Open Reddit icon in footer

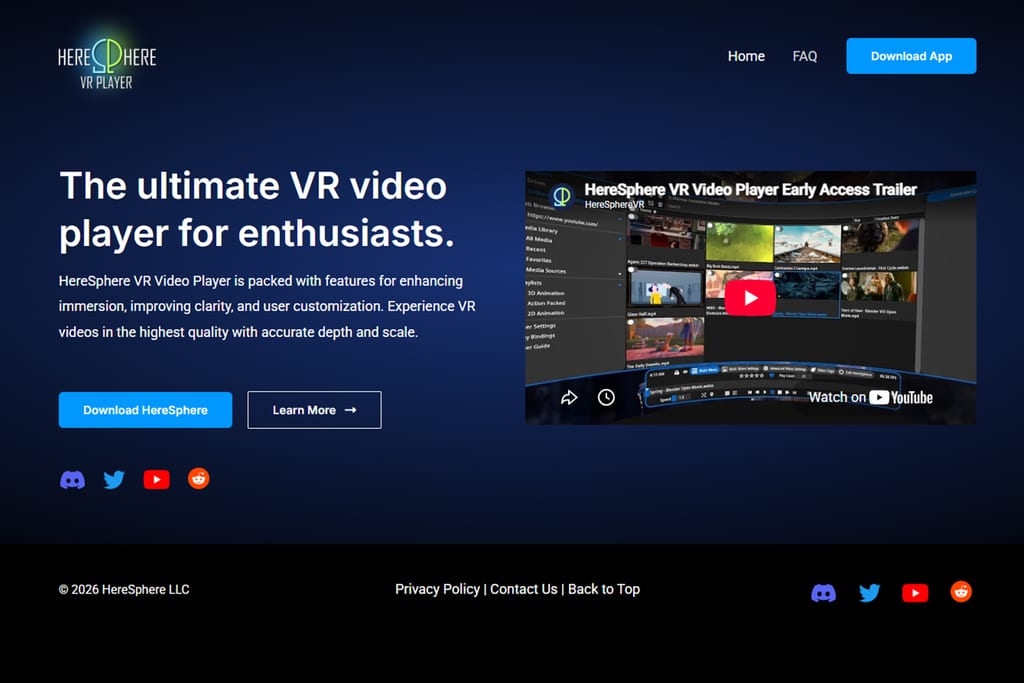coord(961,592)
